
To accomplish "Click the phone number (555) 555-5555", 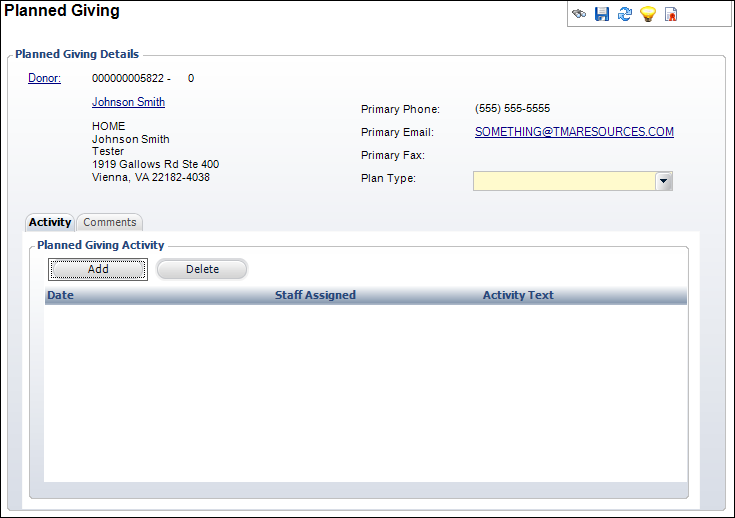I will pyautogui.click(x=512, y=108).
